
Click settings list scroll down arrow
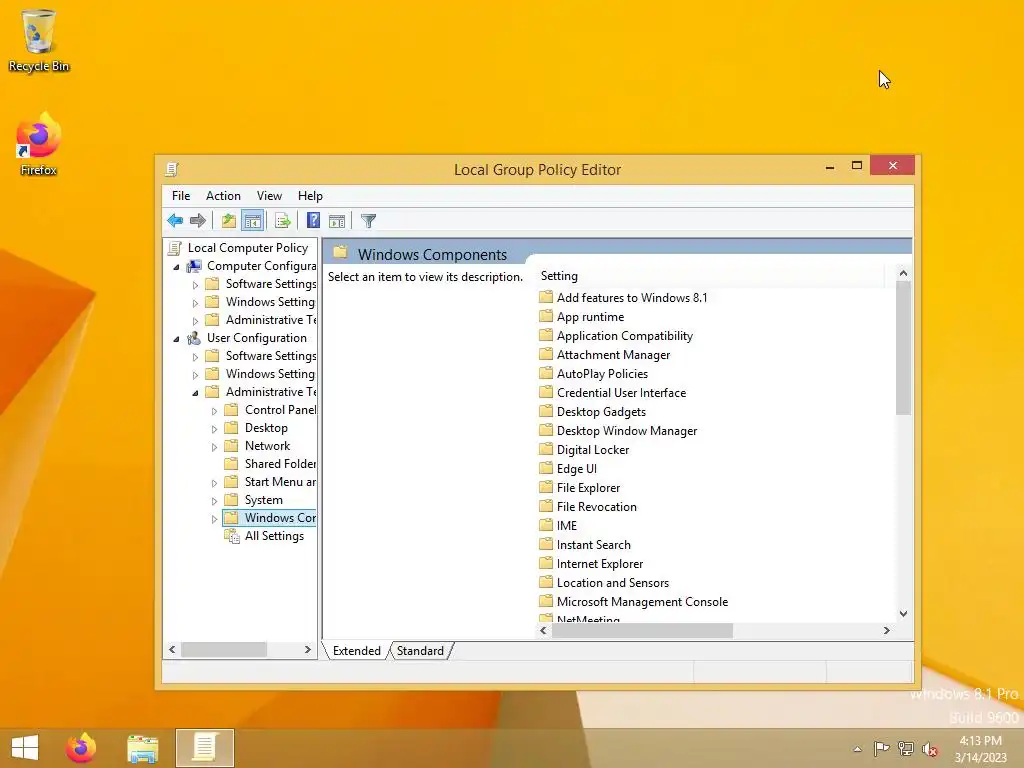[x=903, y=613]
